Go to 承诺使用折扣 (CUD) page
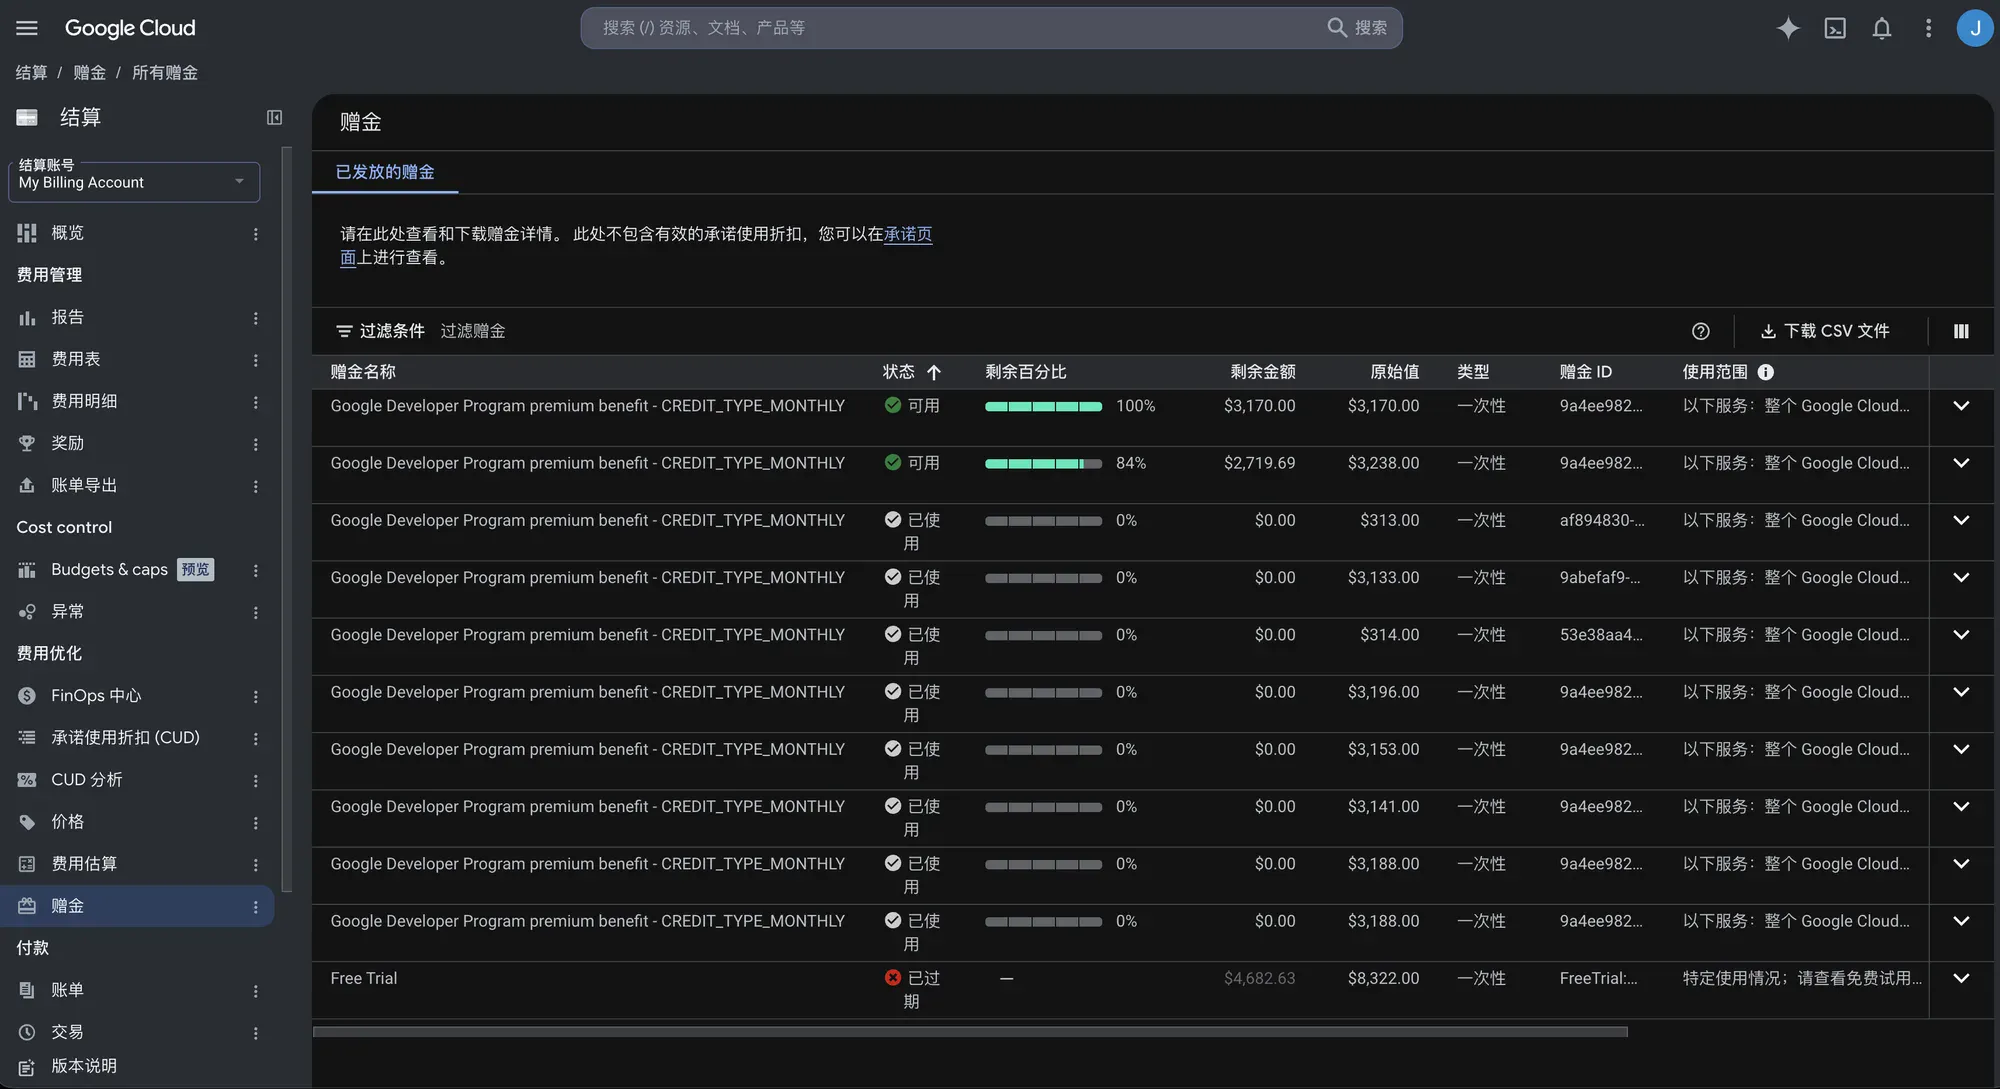This screenshot has width=2000, height=1089. (x=125, y=738)
